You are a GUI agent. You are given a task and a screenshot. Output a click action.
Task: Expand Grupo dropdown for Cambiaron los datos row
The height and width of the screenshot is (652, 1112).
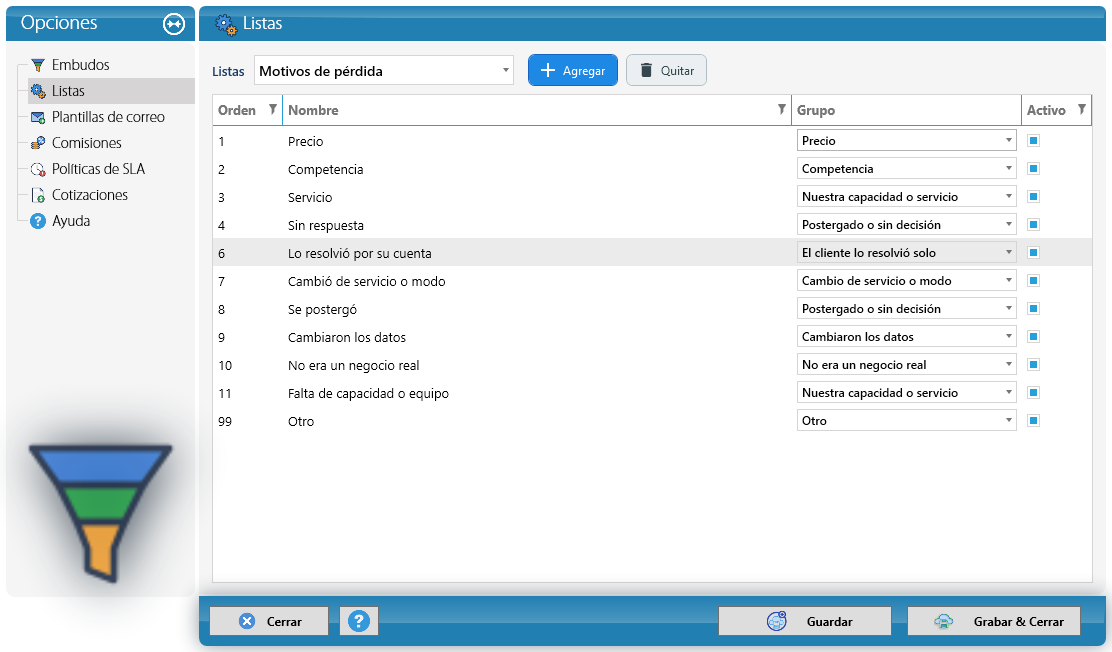click(906, 337)
